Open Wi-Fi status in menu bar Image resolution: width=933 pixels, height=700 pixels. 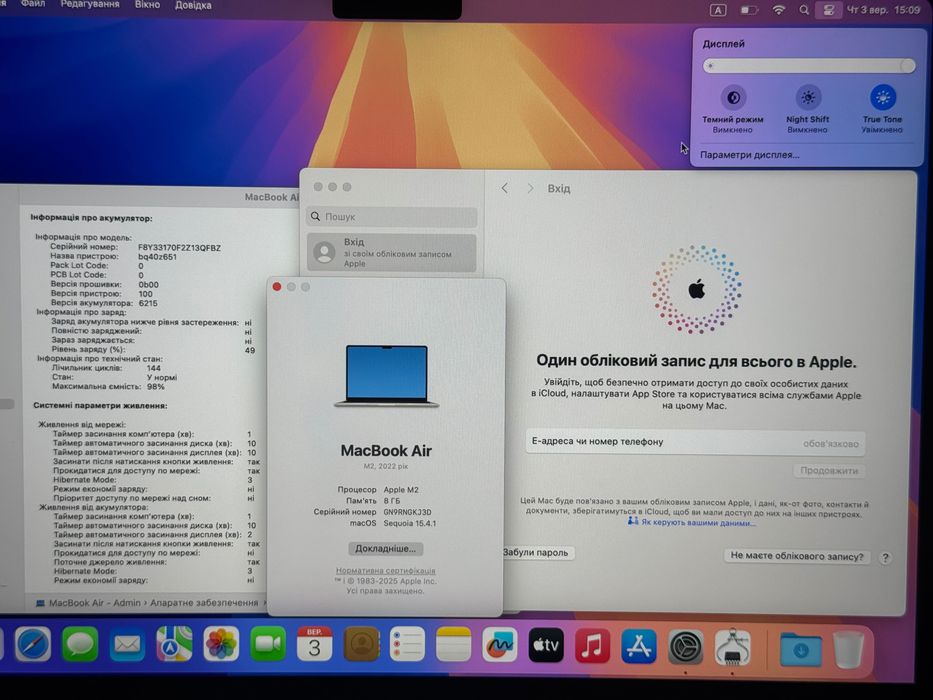pyautogui.click(x=778, y=10)
